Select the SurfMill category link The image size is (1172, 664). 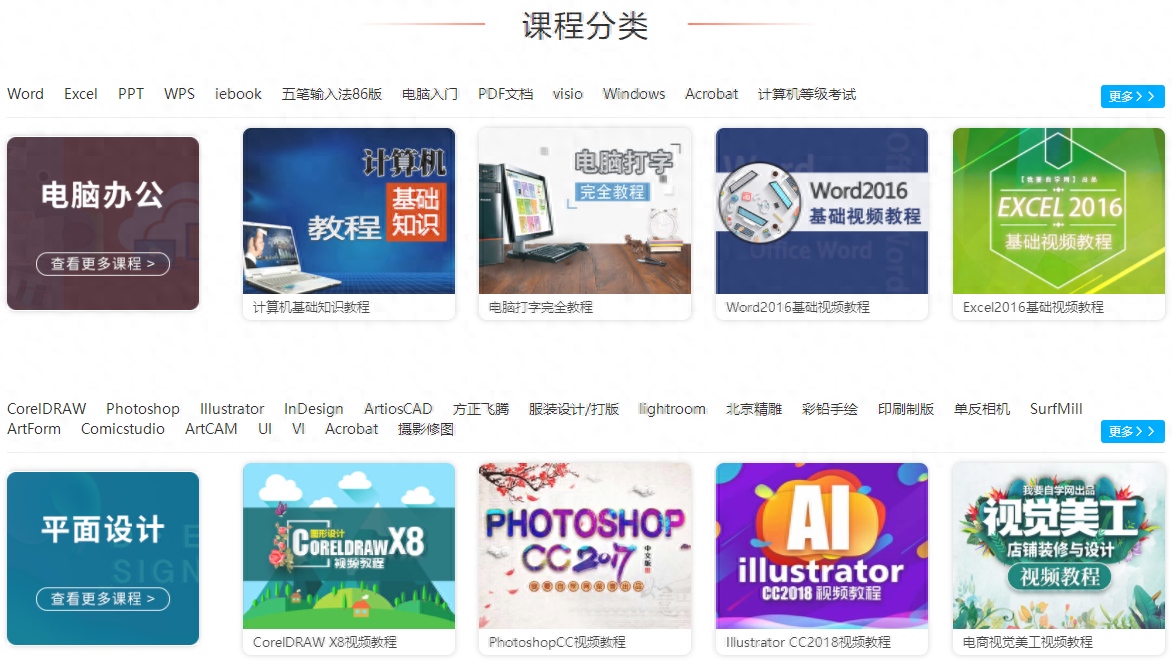tap(1056, 409)
